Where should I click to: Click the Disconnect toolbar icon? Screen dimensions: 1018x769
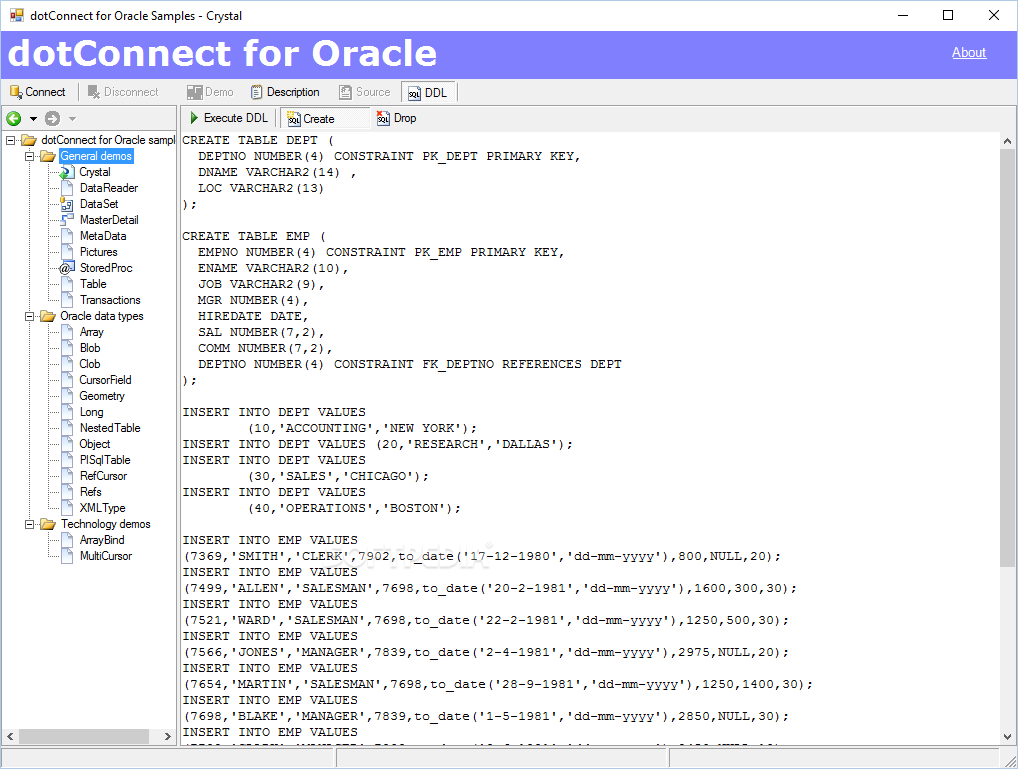(x=94, y=92)
